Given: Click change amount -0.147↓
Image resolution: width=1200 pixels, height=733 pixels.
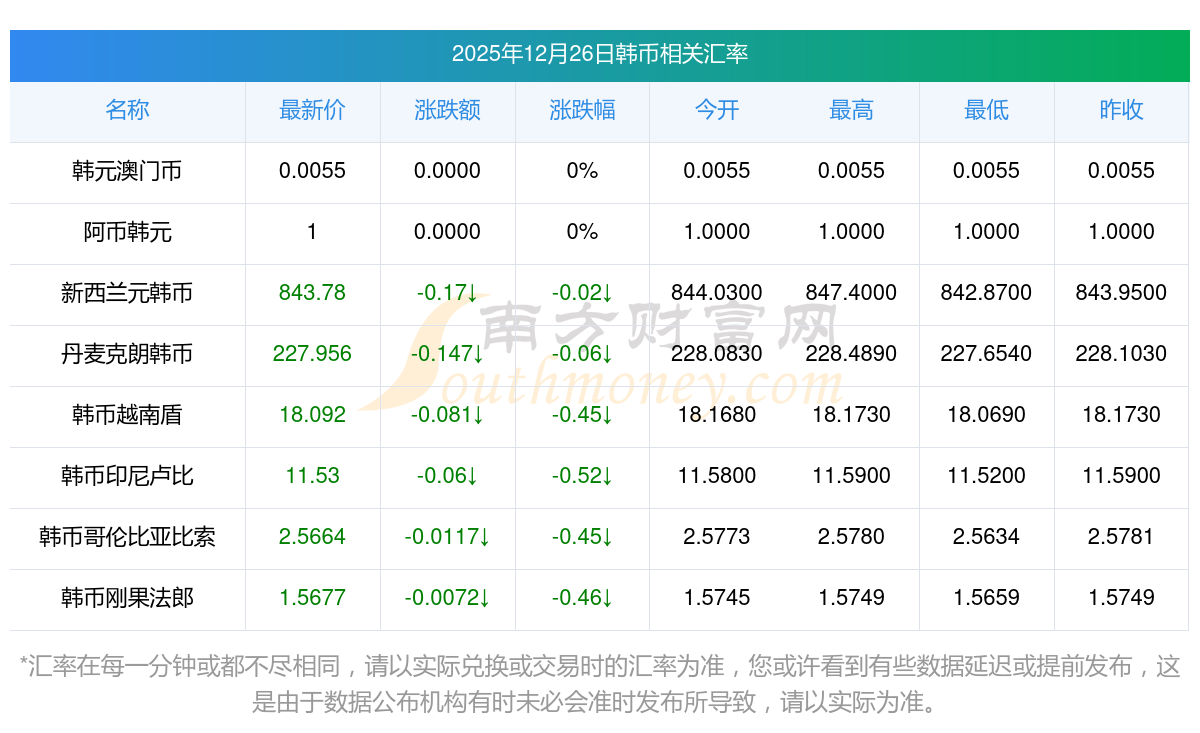Looking at the screenshot, I should pyautogui.click(x=447, y=354).
